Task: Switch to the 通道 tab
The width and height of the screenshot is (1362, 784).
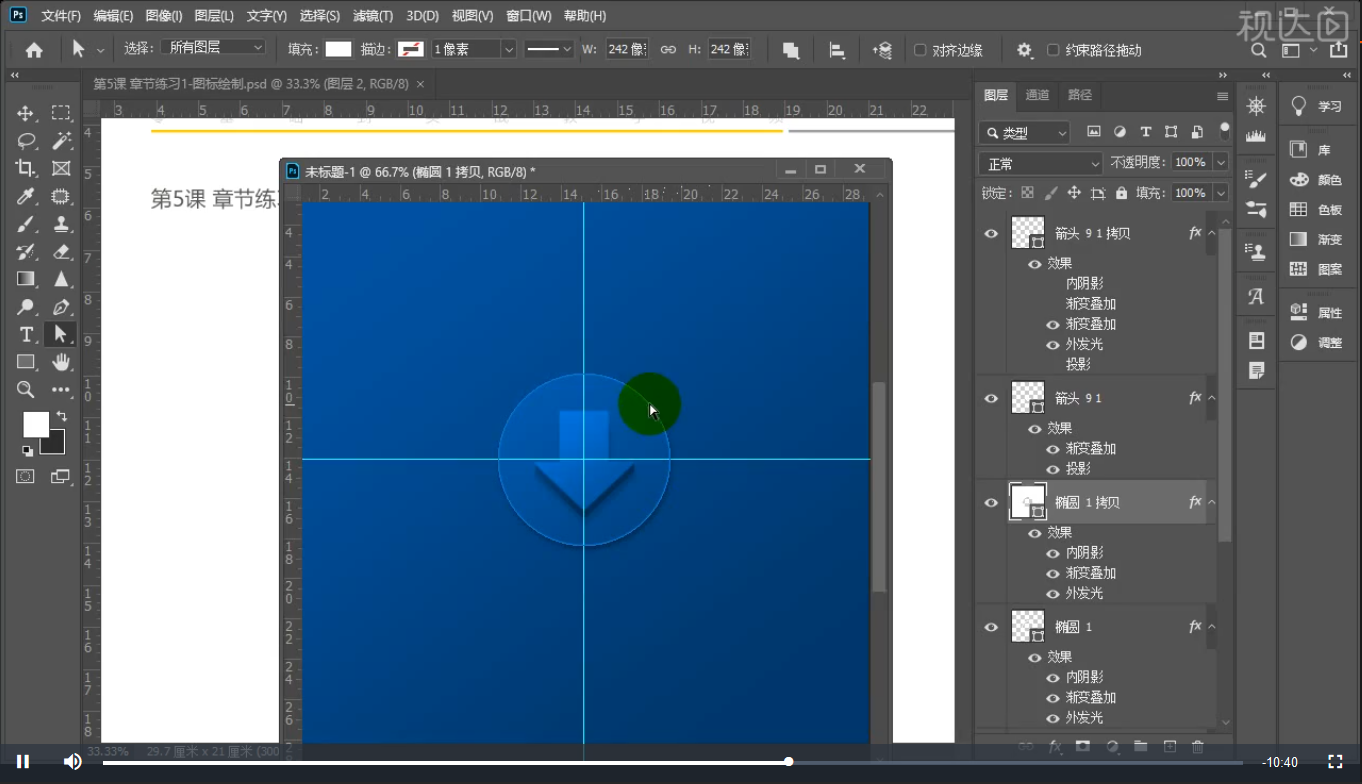Action: click(x=1037, y=95)
